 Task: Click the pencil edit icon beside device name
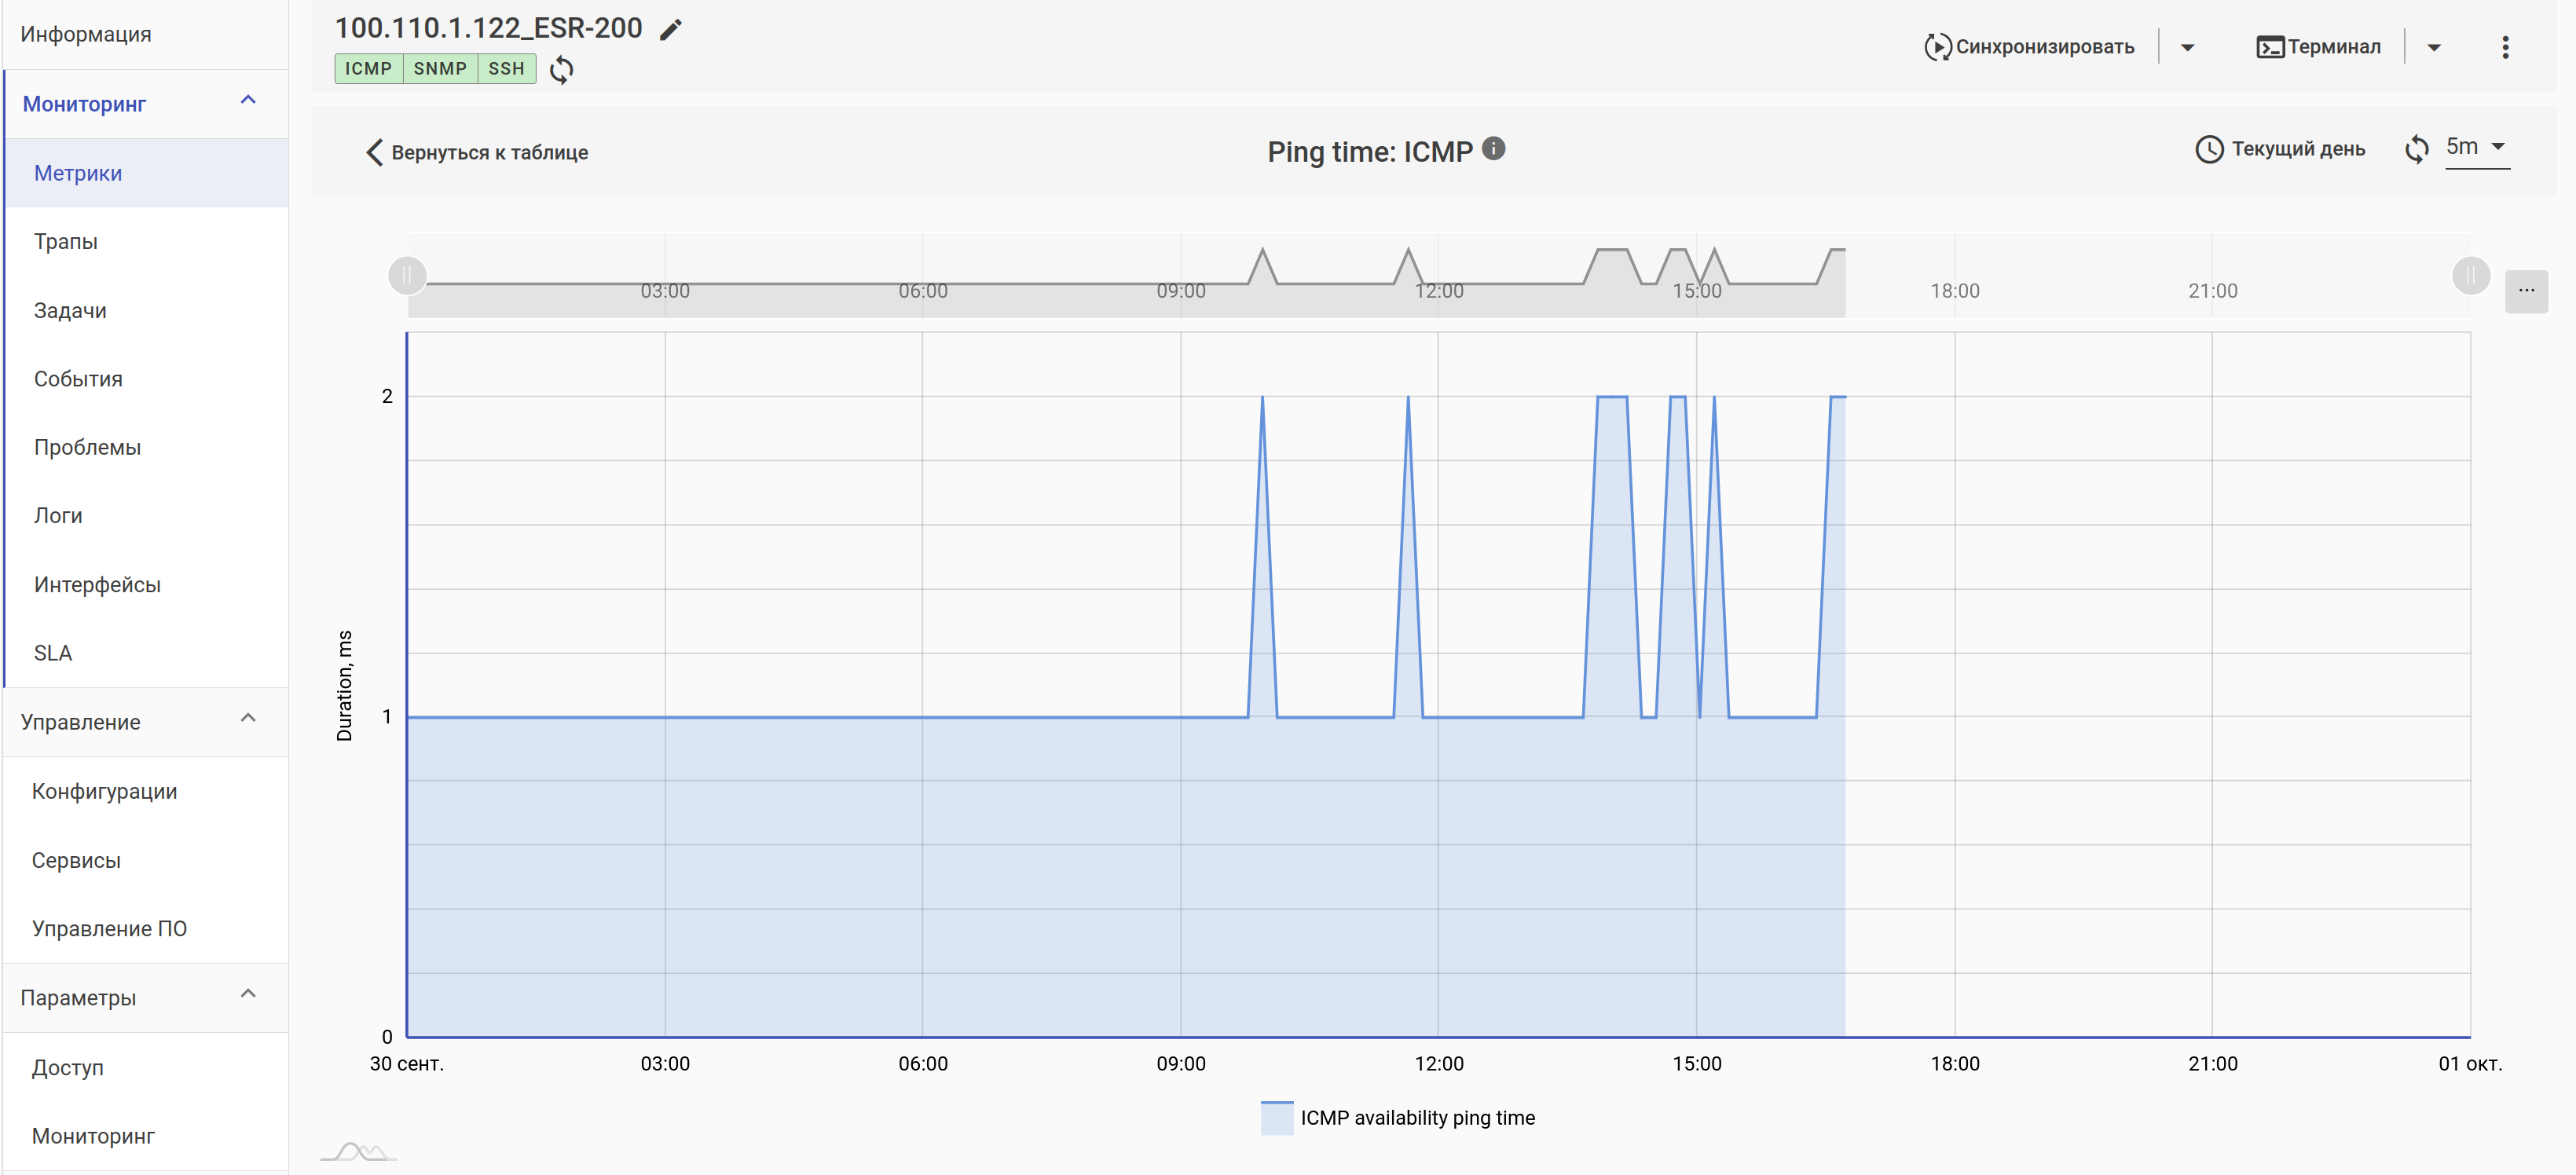click(670, 30)
